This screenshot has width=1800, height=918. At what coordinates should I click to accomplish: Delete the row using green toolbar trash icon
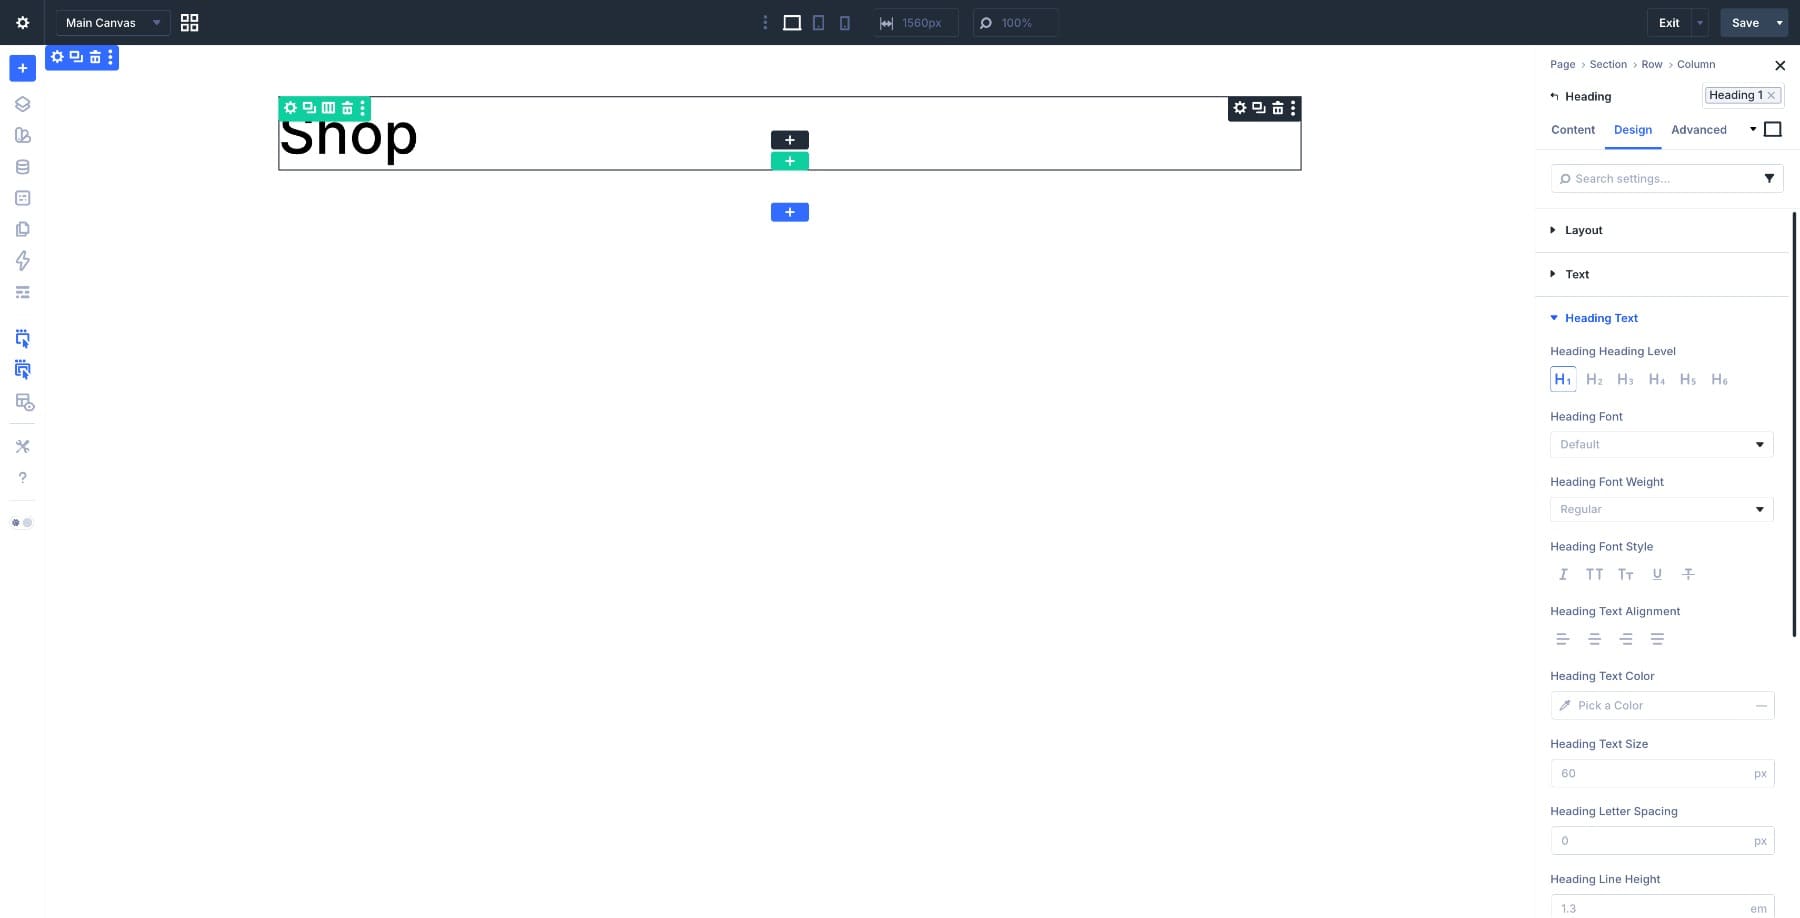pos(347,108)
